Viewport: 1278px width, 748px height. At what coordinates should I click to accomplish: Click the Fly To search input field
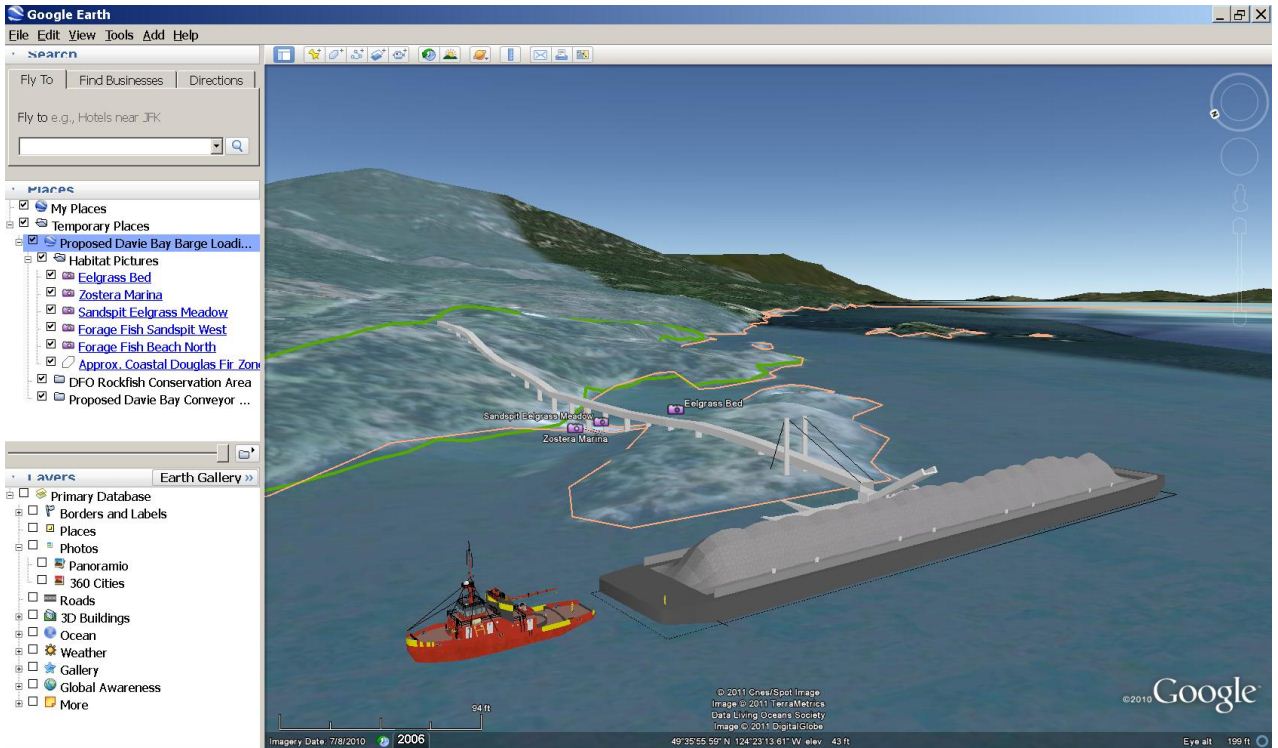114,146
